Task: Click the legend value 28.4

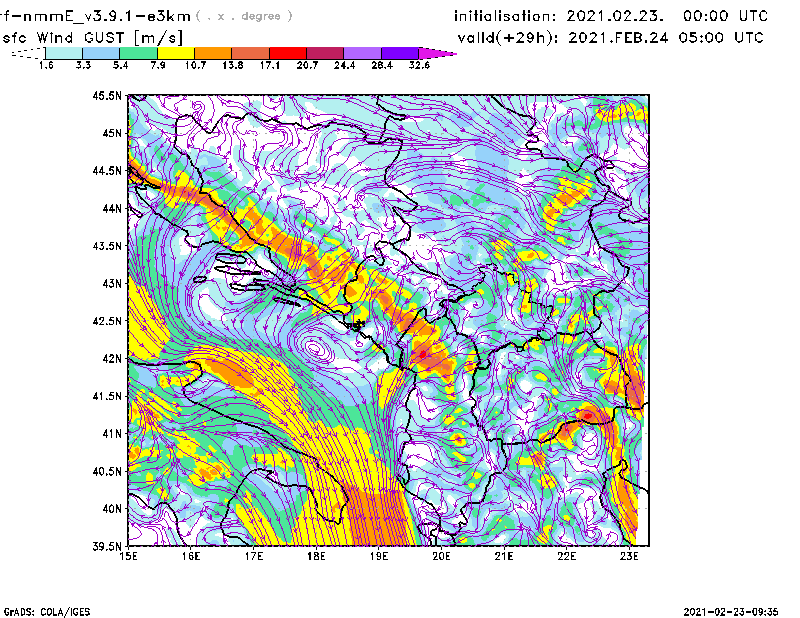Action: point(382,65)
